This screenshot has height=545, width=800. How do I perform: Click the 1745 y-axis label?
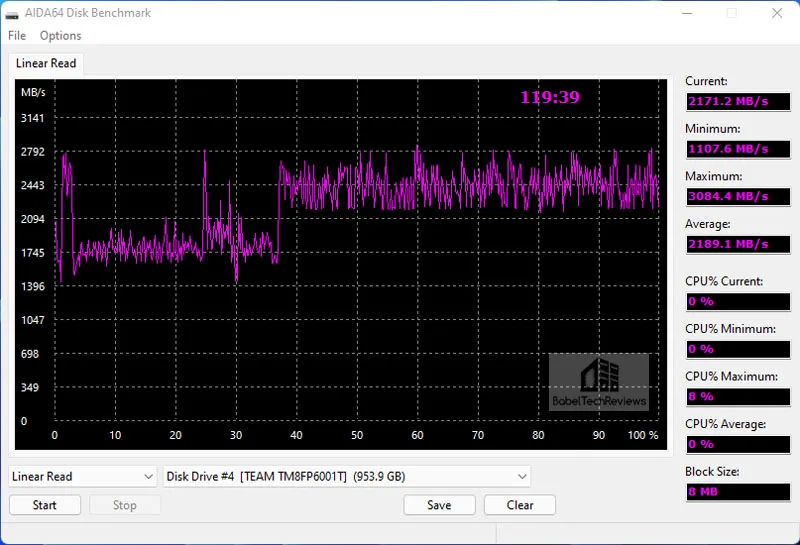pyautogui.click(x=32, y=253)
